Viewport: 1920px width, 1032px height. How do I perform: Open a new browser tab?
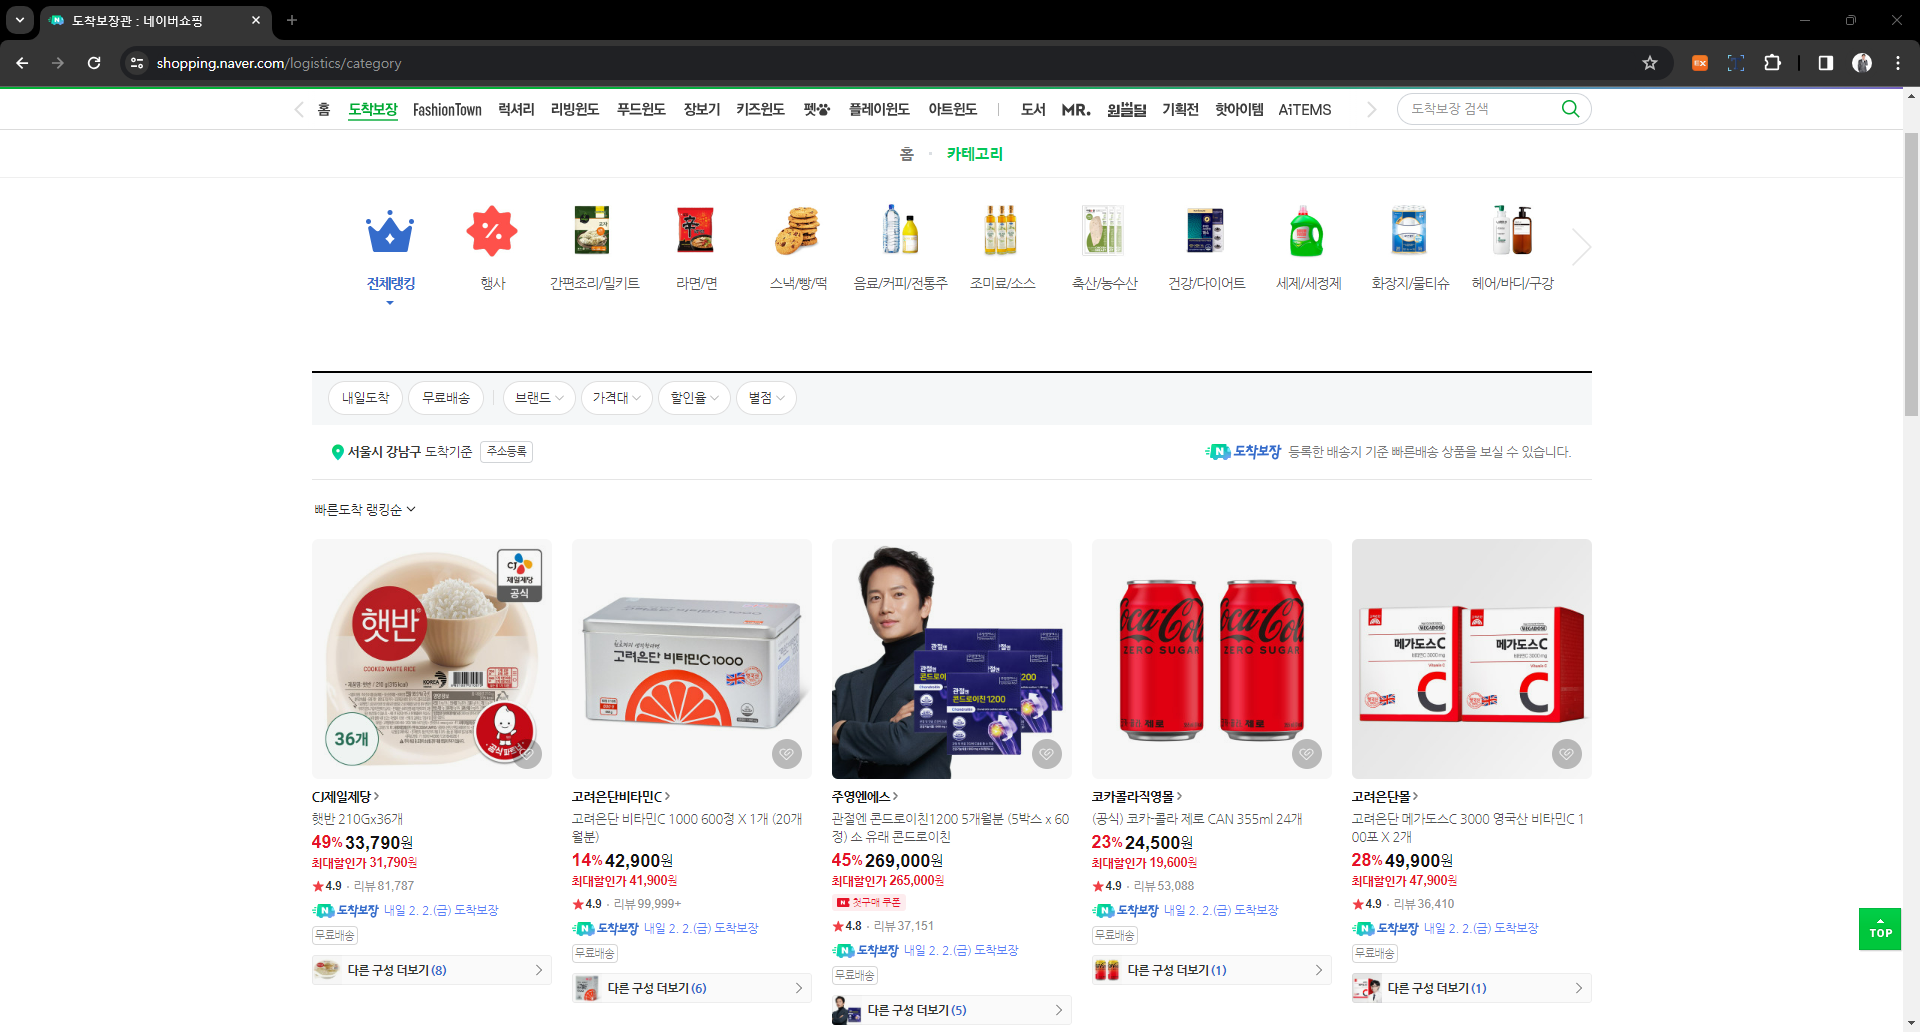pyautogui.click(x=292, y=20)
